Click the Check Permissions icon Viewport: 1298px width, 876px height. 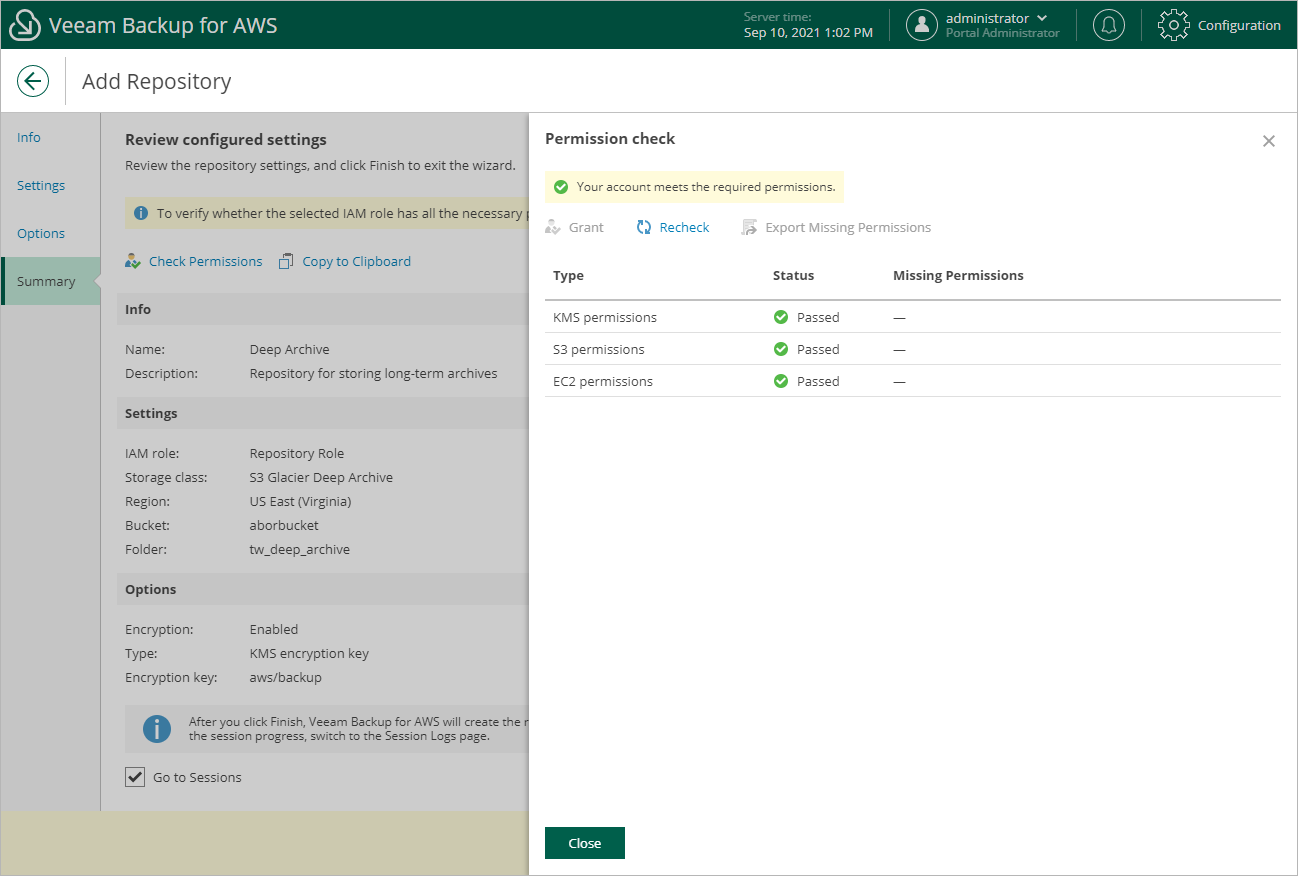(x=133, y=261)
